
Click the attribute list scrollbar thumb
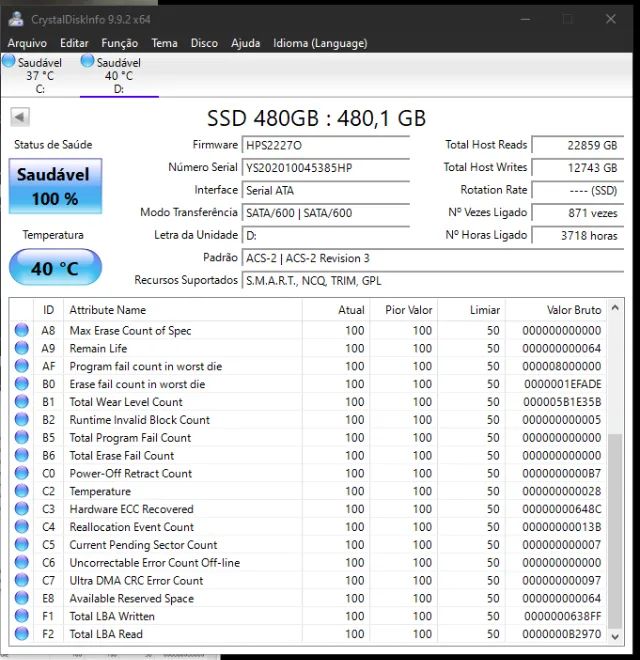tap(615, 530)
